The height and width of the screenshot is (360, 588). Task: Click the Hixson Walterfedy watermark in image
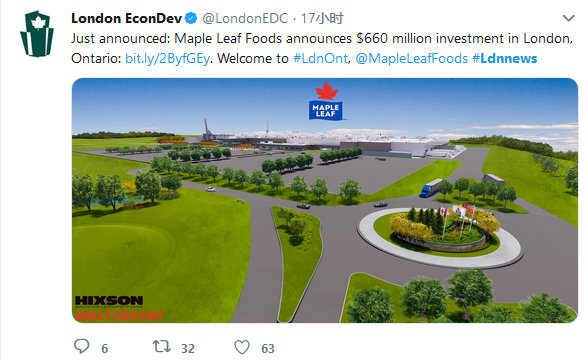point(119,308)
